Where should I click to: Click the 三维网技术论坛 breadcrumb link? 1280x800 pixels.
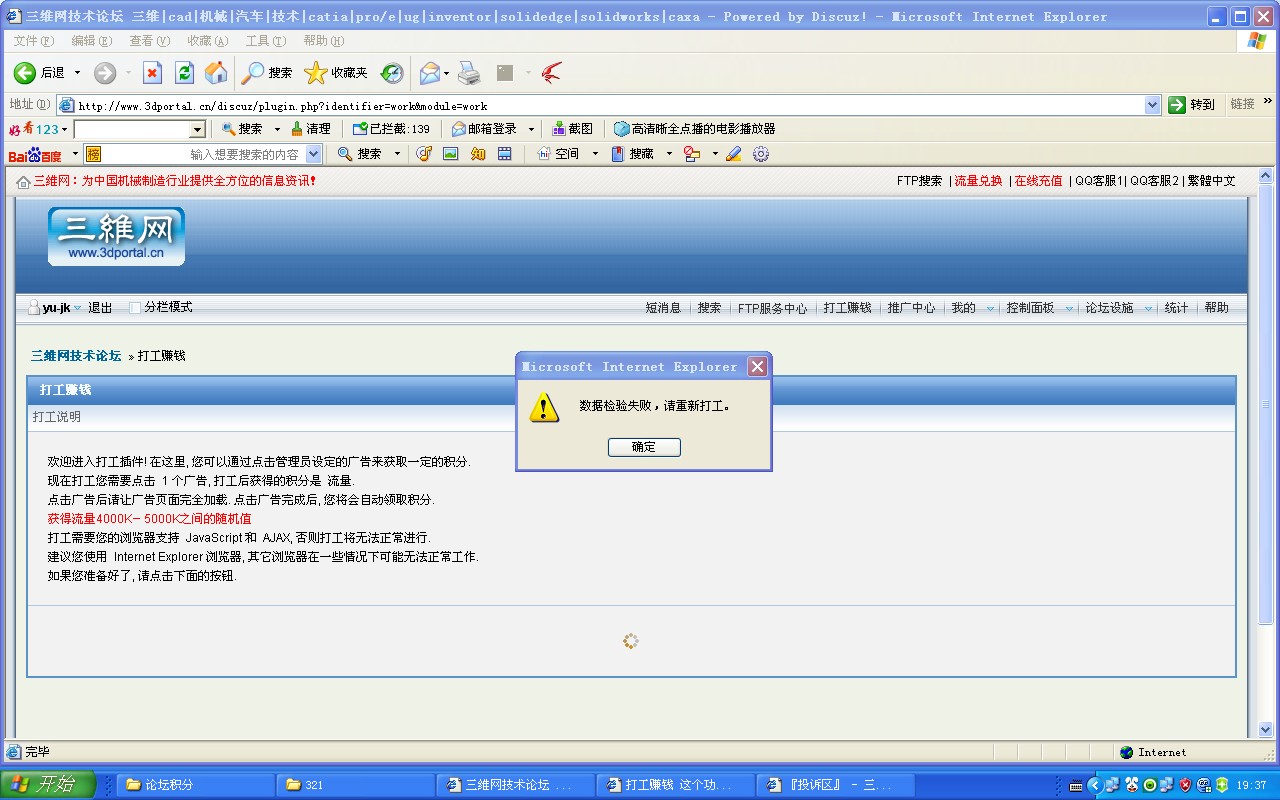tap(76, 356)
